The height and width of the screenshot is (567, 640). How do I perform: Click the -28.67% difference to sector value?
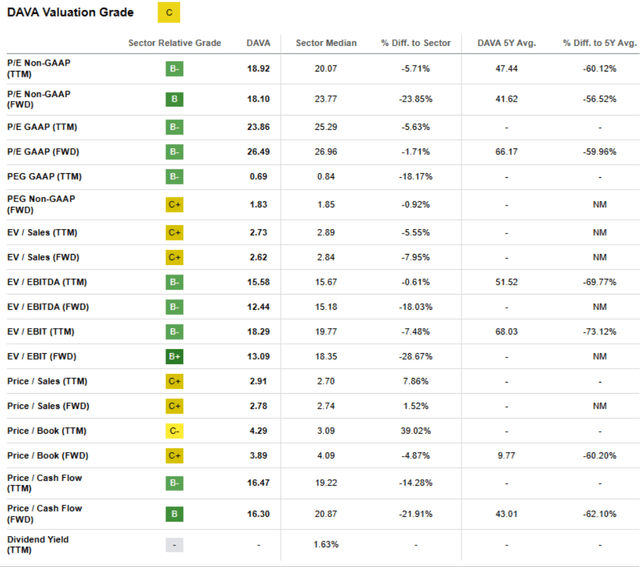click(x=416, y=356)
